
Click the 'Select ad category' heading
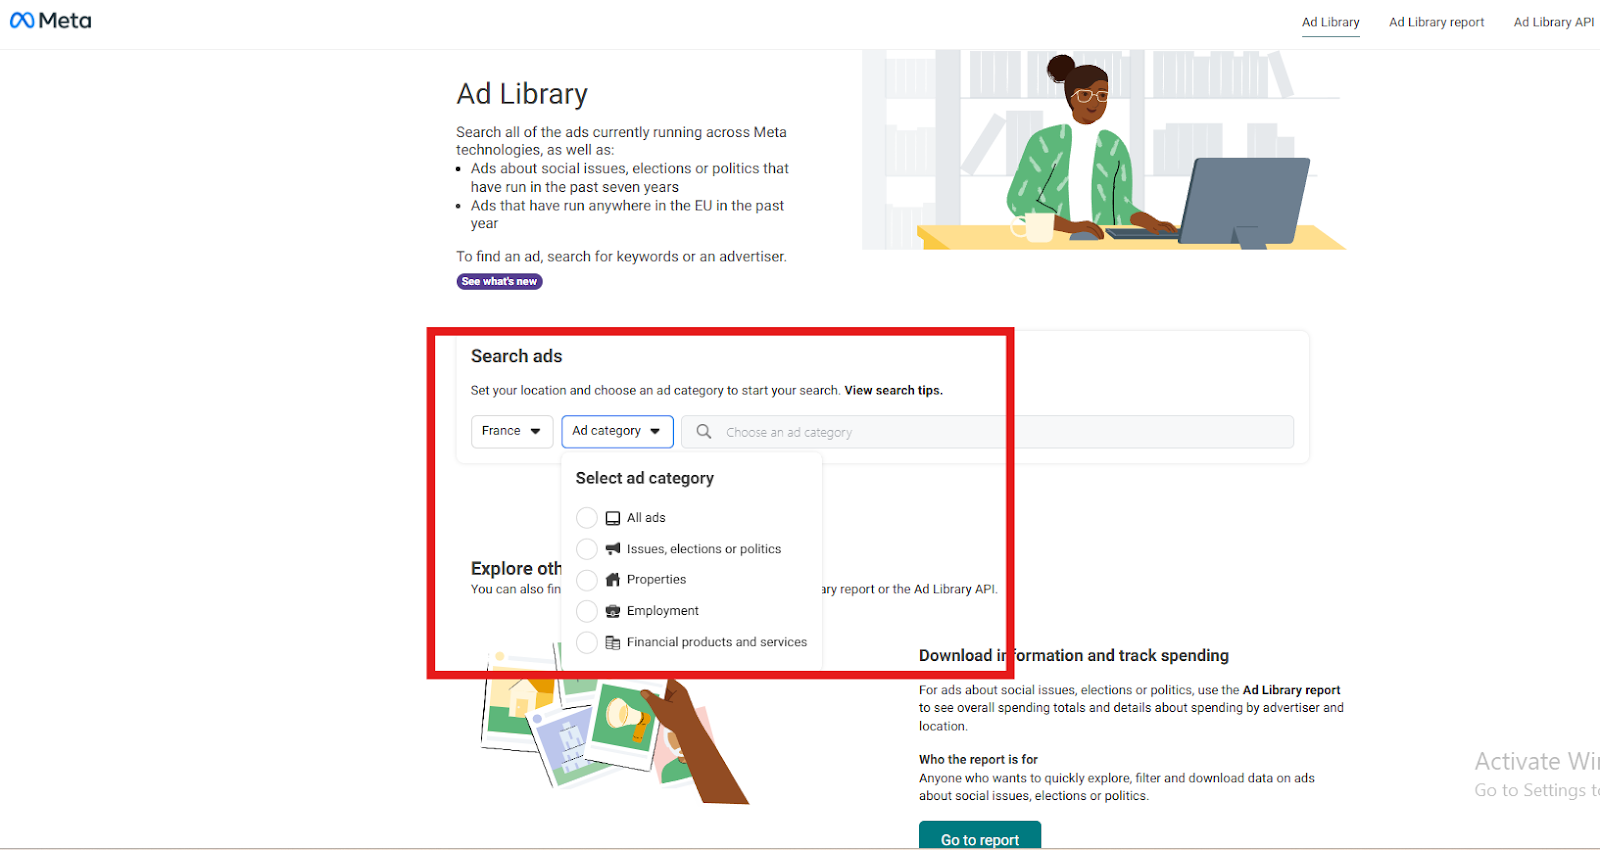[645, 478]
